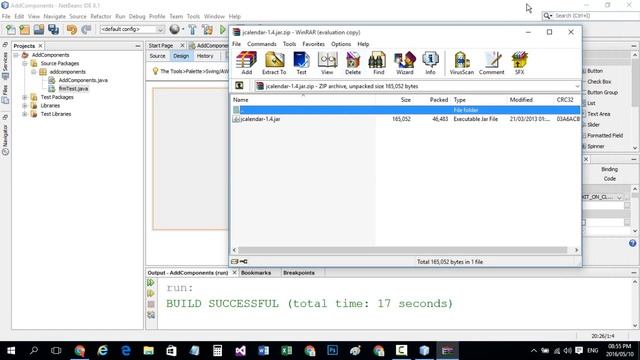Open the History view button
Screen dimensions: 640x360
click(x=205, y=56)
